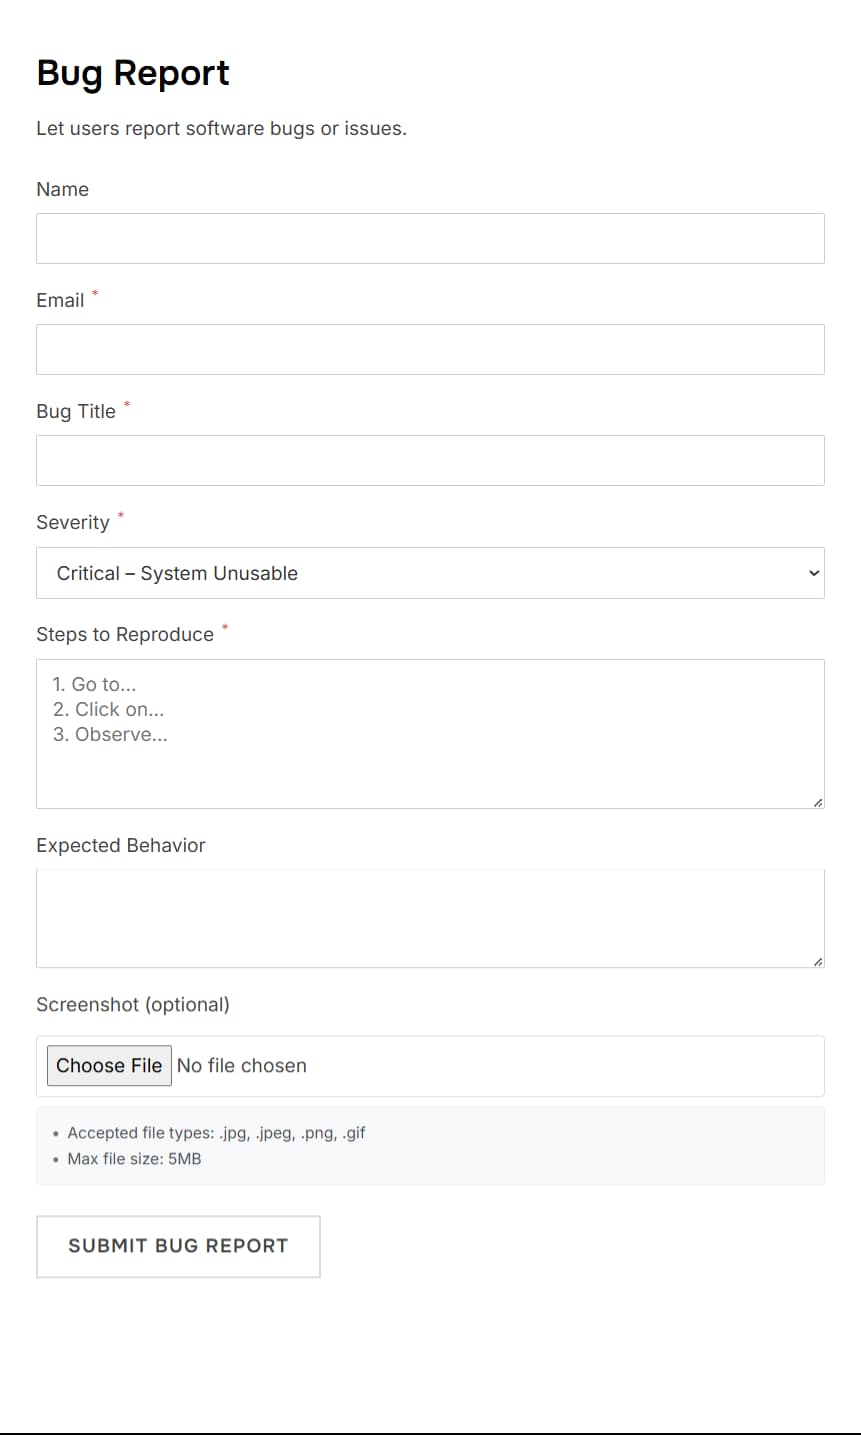Click the Steps to Reproduce textarea
861x1435 pixels.
(x=430, y=734)
